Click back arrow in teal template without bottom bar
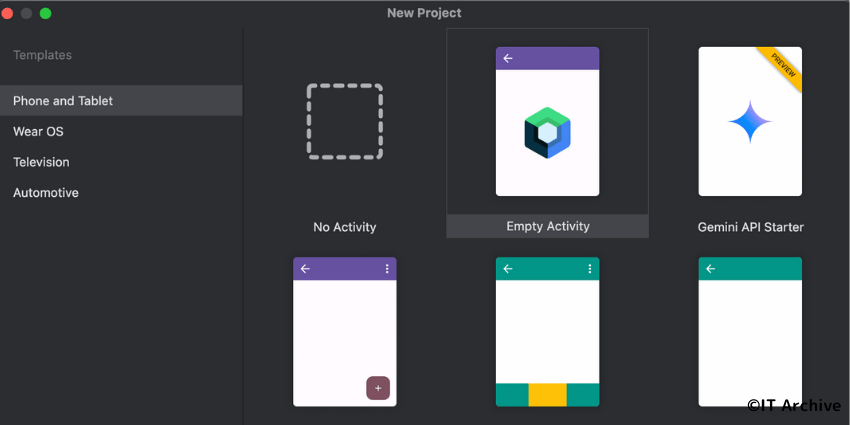This screenshot has height=425, width=850. [x=711, y=269]
